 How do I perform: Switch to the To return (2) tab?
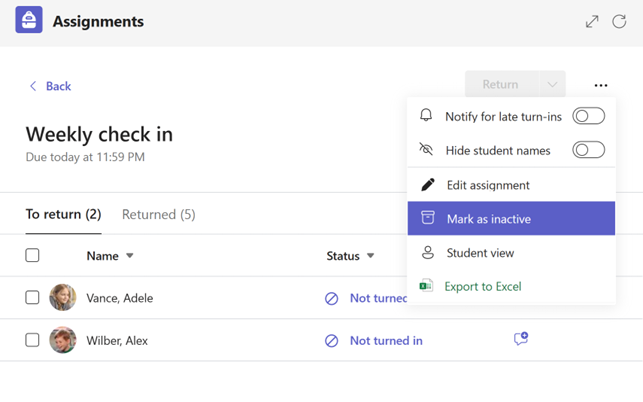click(63, 214)
